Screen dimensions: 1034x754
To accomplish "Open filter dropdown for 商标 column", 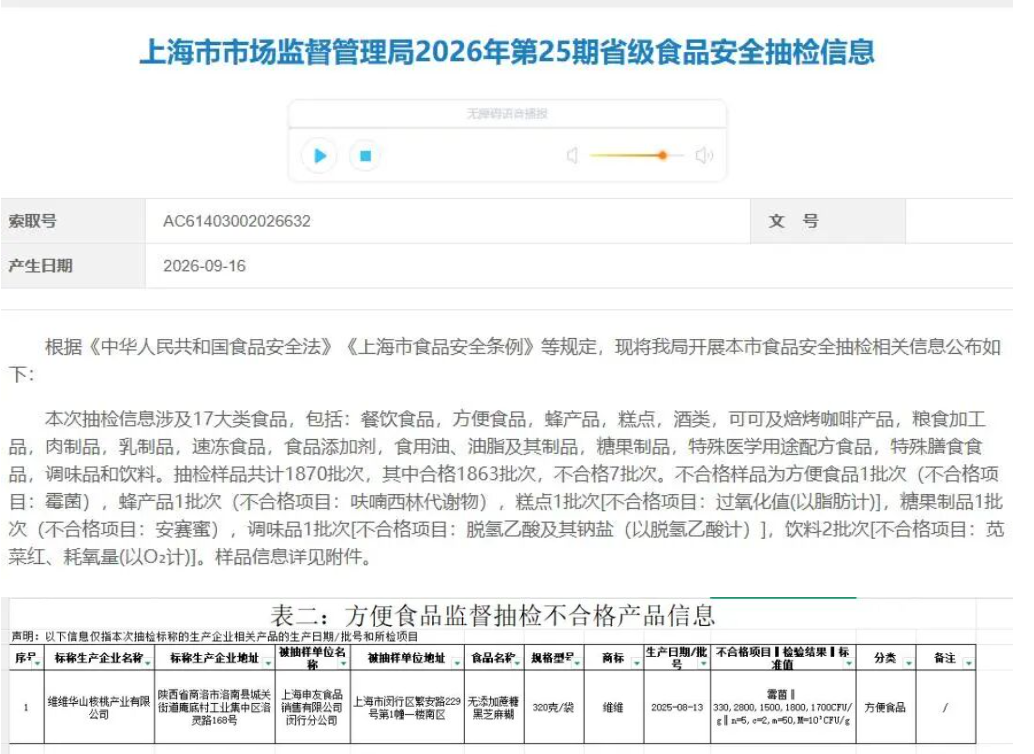I will (x=637, y=663).
